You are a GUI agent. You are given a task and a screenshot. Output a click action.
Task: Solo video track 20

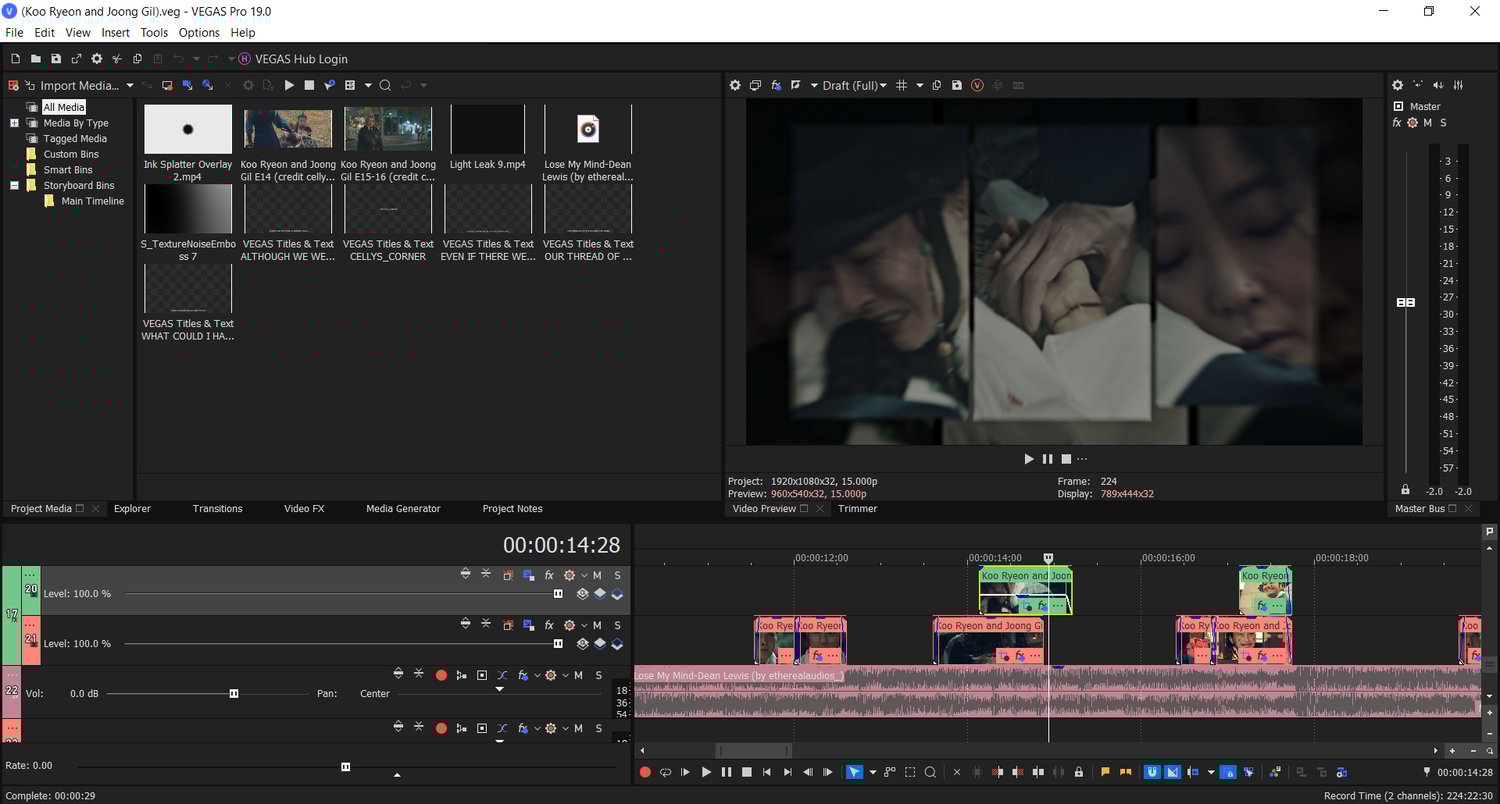617,575
